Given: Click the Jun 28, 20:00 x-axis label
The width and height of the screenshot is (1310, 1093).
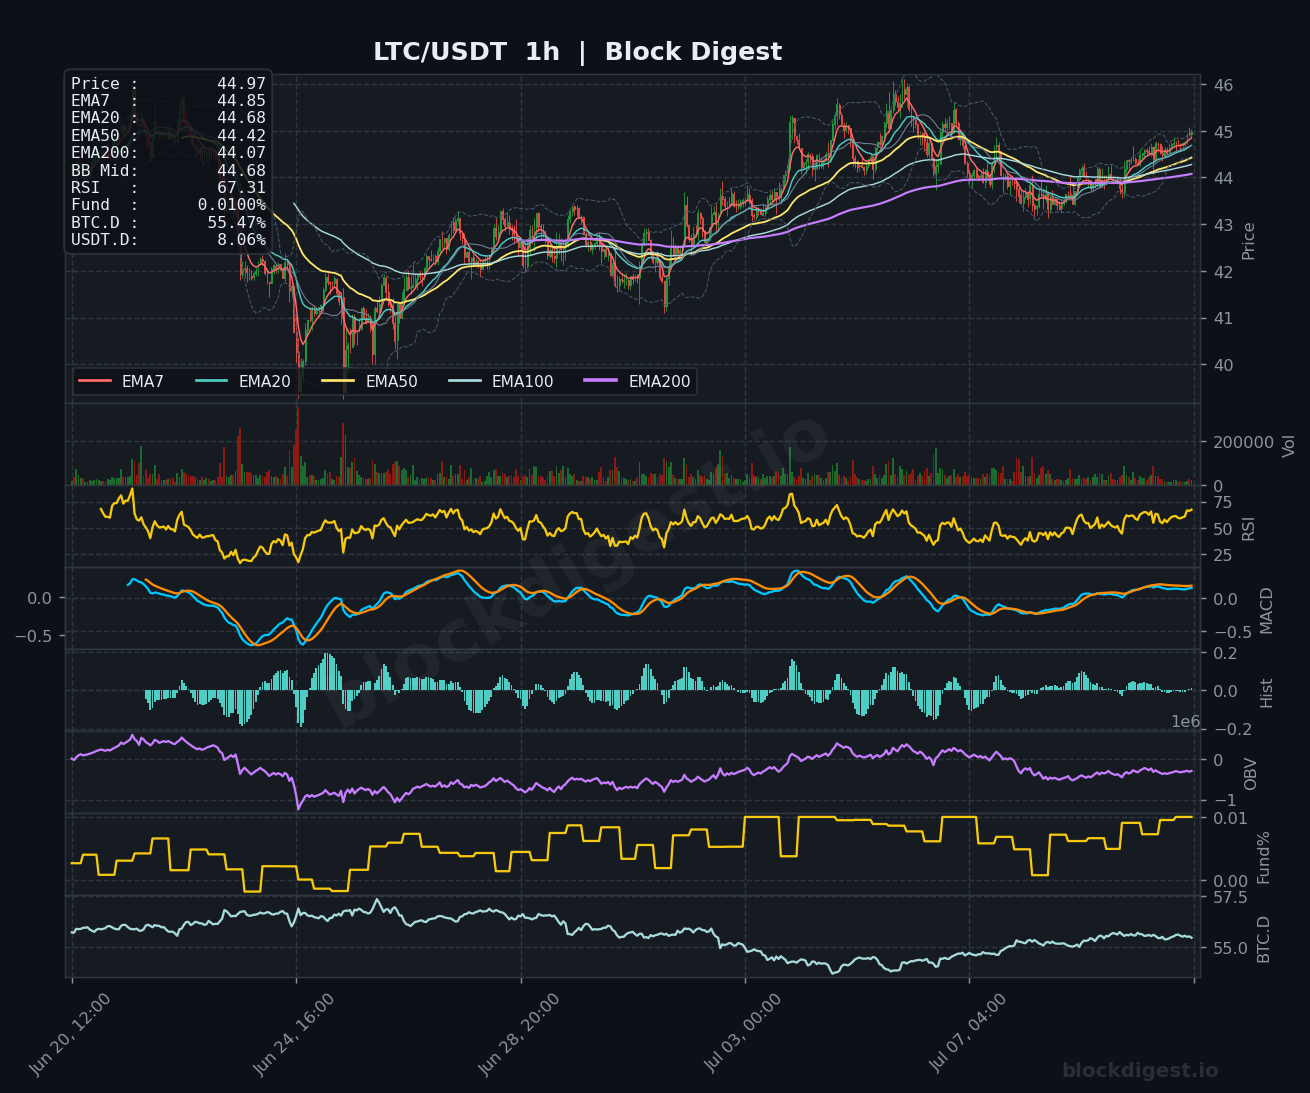Looking at the screenshot, I should click(520, 1034).
